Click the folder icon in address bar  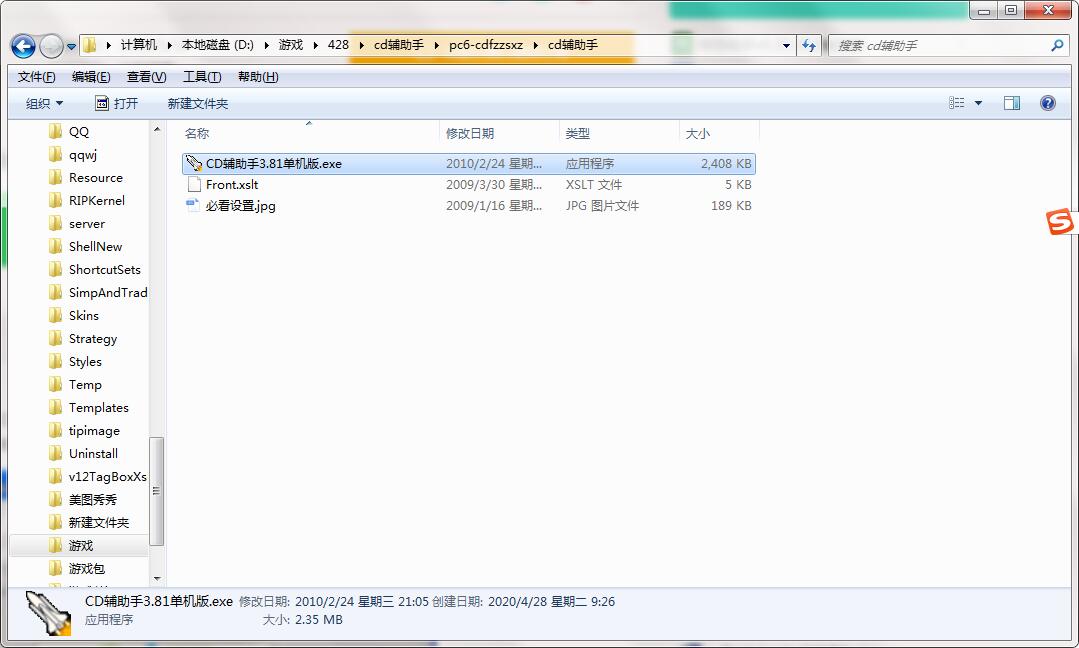[x=89, y=45]
